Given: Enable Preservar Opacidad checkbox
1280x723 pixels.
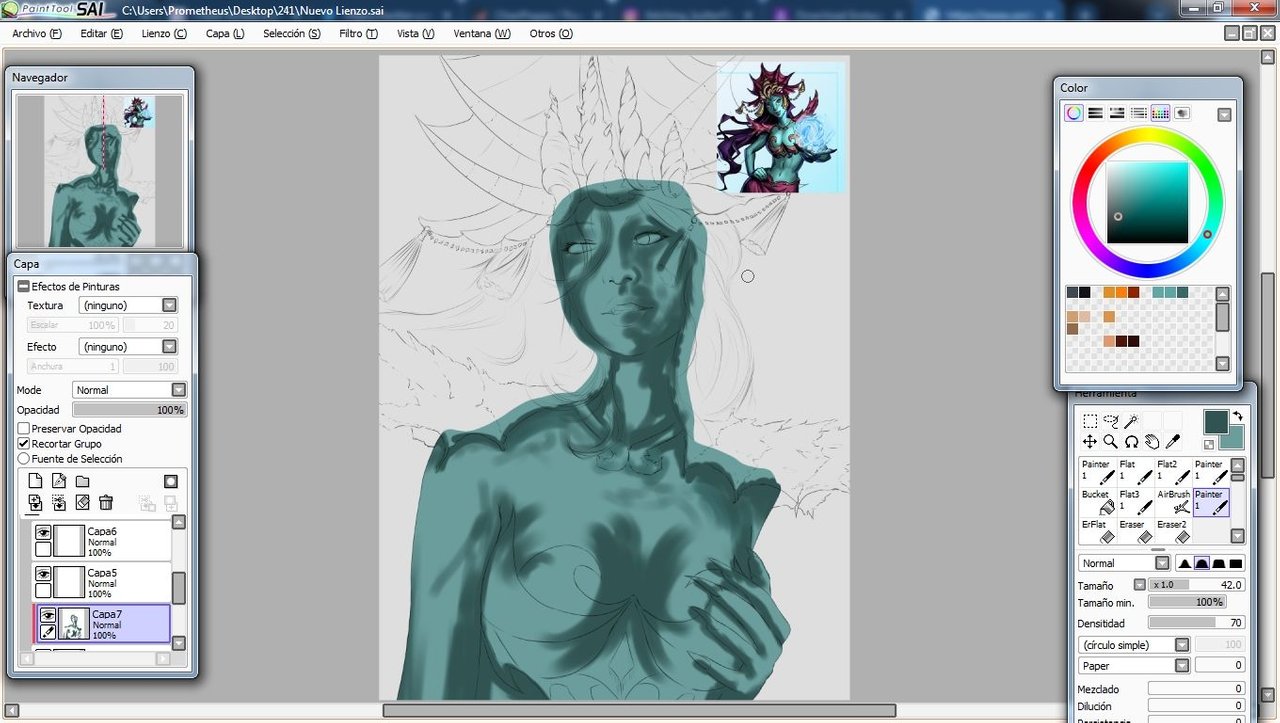Looking at the screenshot, I should [x=24, y=429].
